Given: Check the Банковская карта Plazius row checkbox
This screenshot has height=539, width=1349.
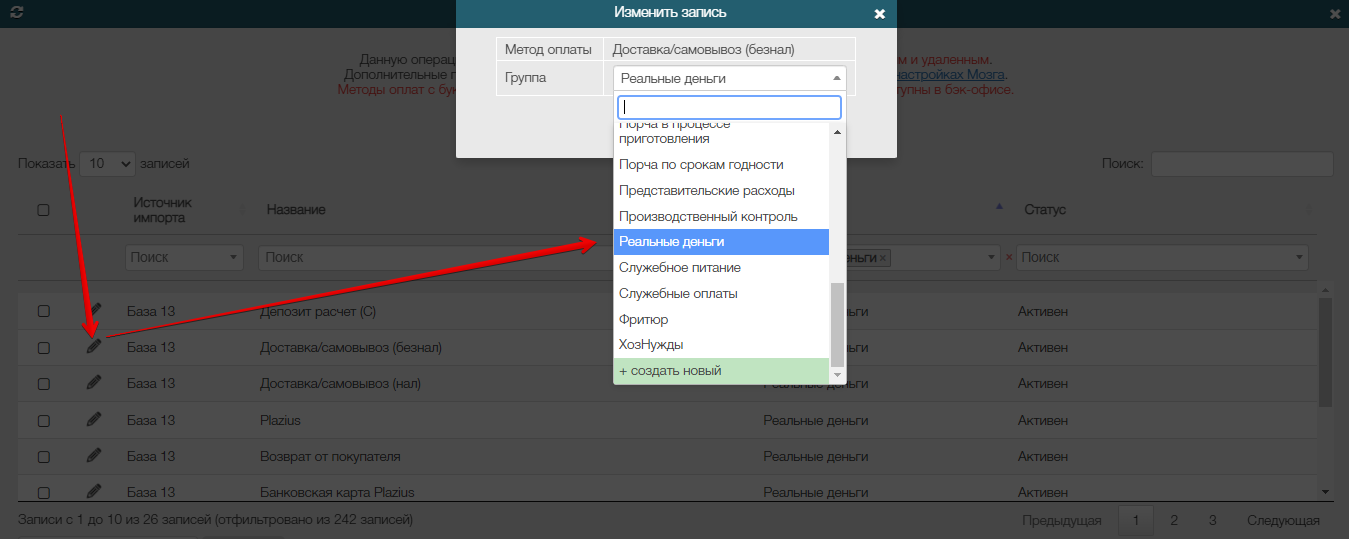Looking at the screenshot, I should click(43, 492).
